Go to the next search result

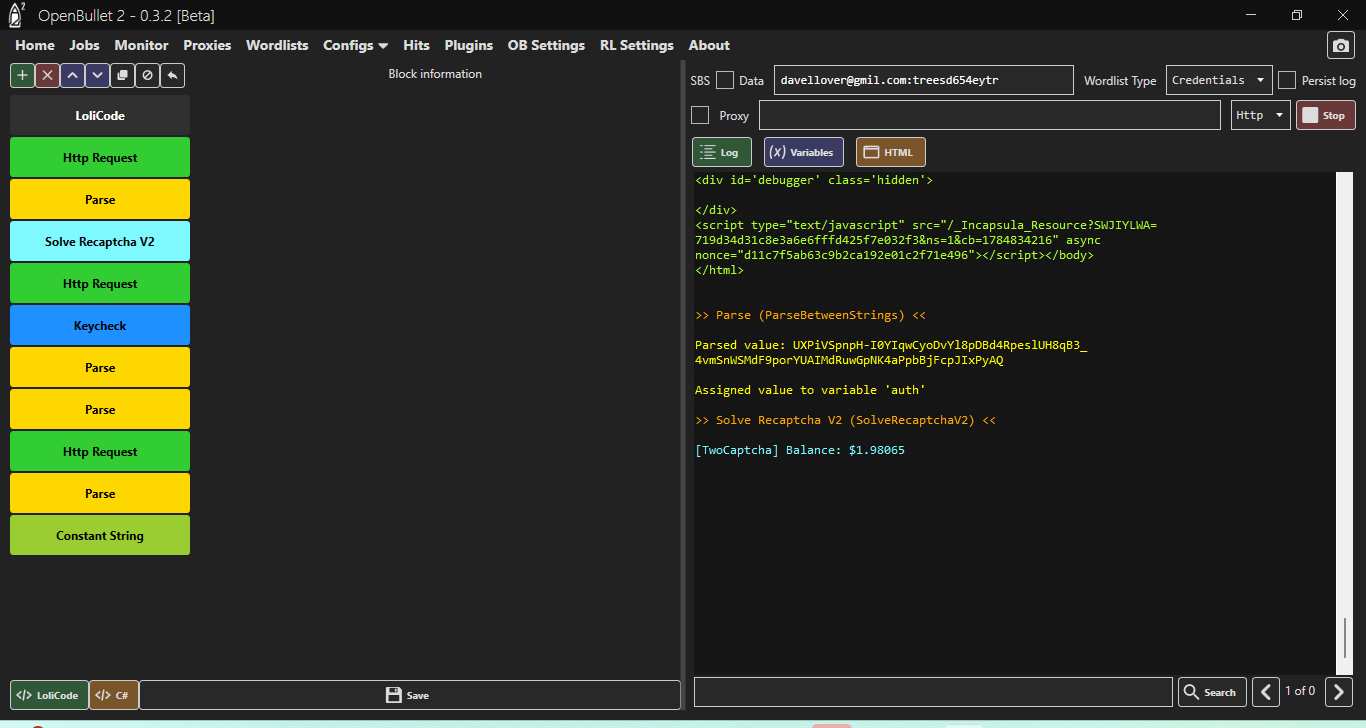coord(1339,691)
